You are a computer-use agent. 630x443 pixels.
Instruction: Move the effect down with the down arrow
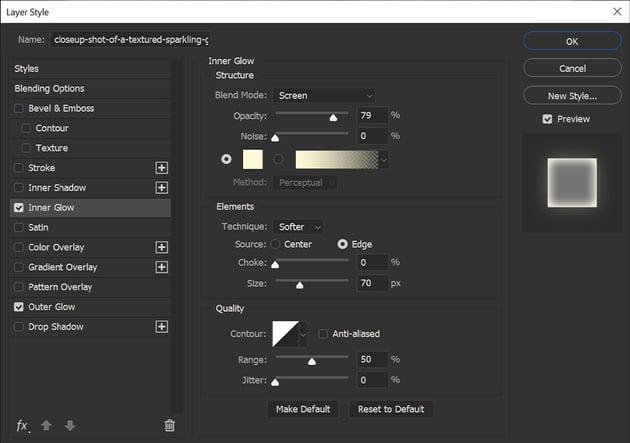[70, 425]
